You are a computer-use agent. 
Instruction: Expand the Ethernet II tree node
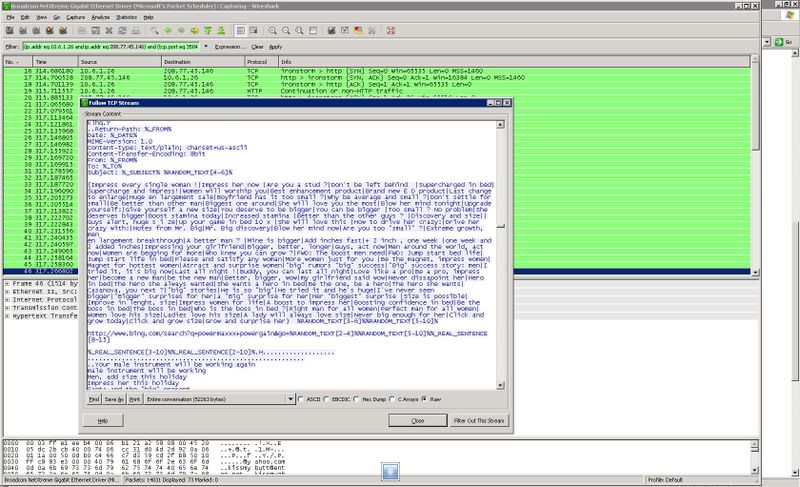[x=7, y=291]
